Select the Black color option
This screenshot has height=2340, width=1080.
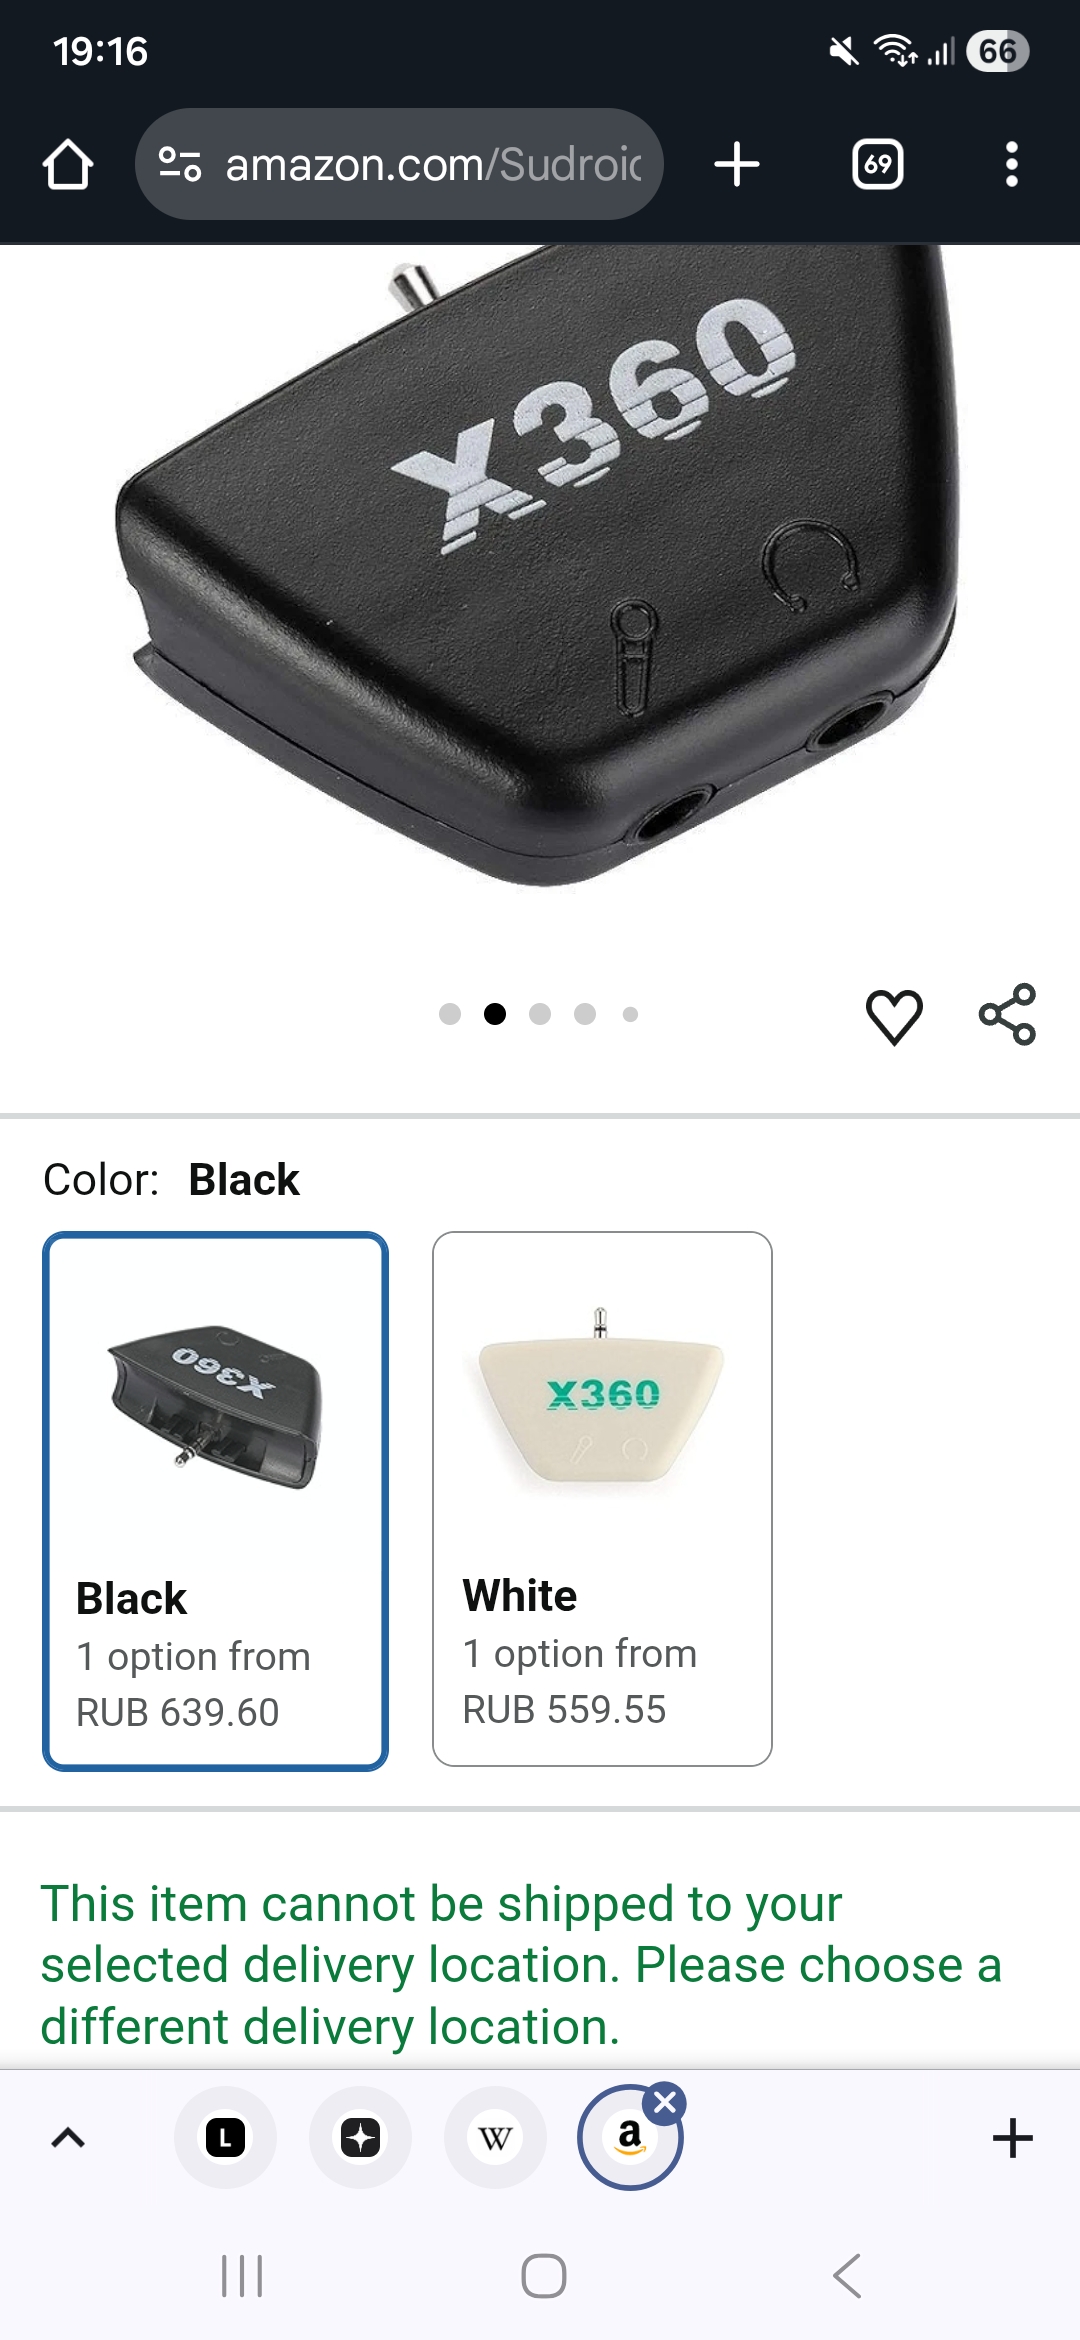215,1501
